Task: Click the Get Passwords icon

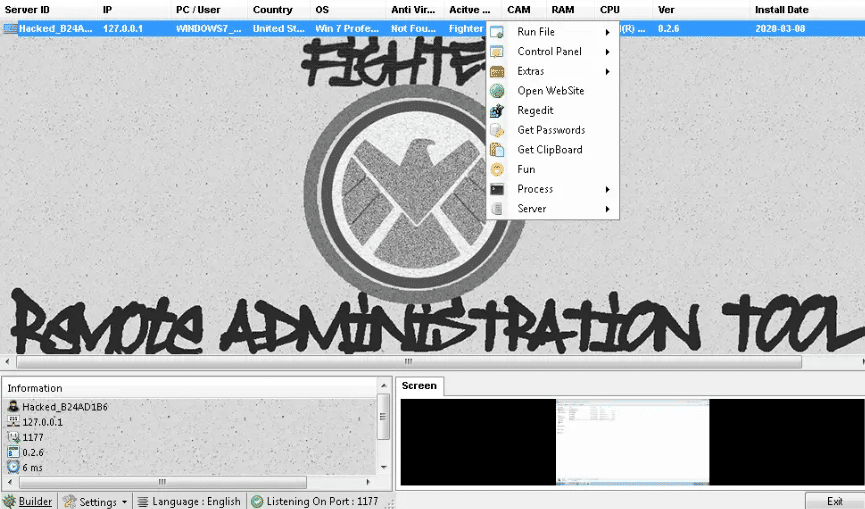Action: (496, 130)
